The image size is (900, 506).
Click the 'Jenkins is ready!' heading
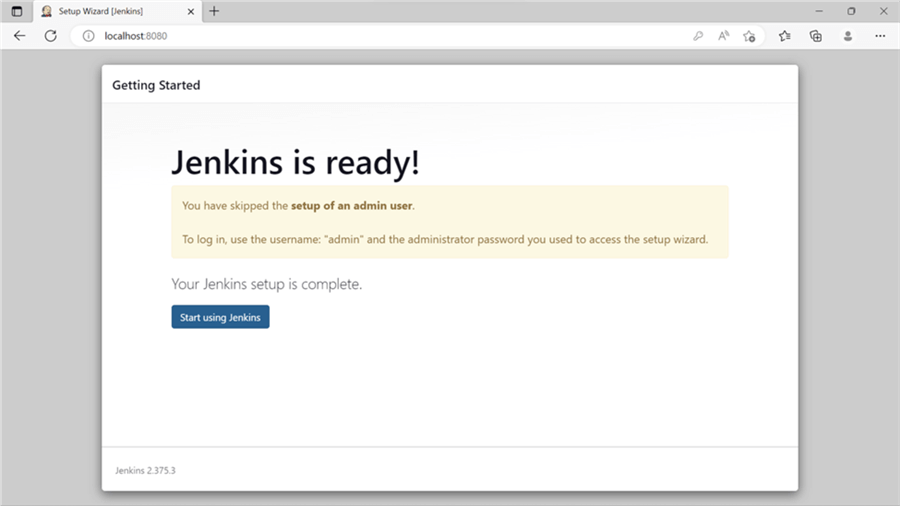[x=296, y=162]
